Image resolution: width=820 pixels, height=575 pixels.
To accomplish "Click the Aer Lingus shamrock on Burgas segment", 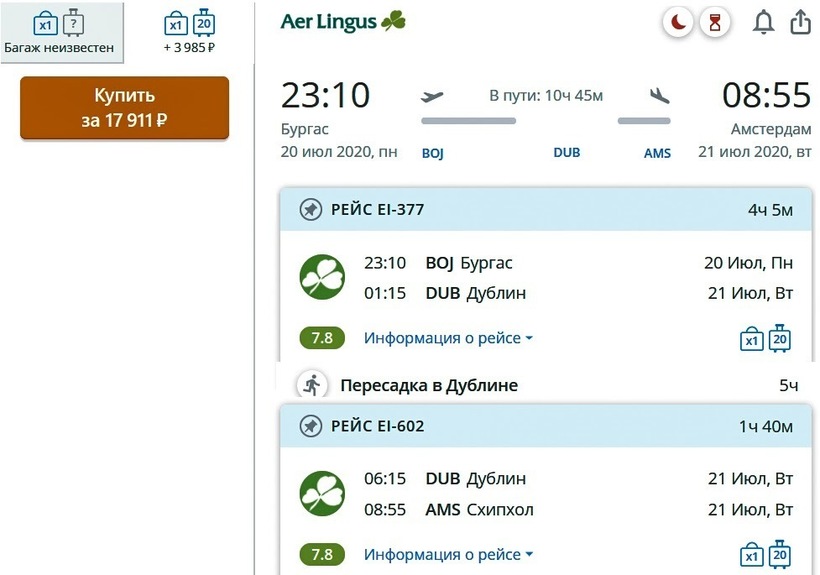I will [322, 278].
